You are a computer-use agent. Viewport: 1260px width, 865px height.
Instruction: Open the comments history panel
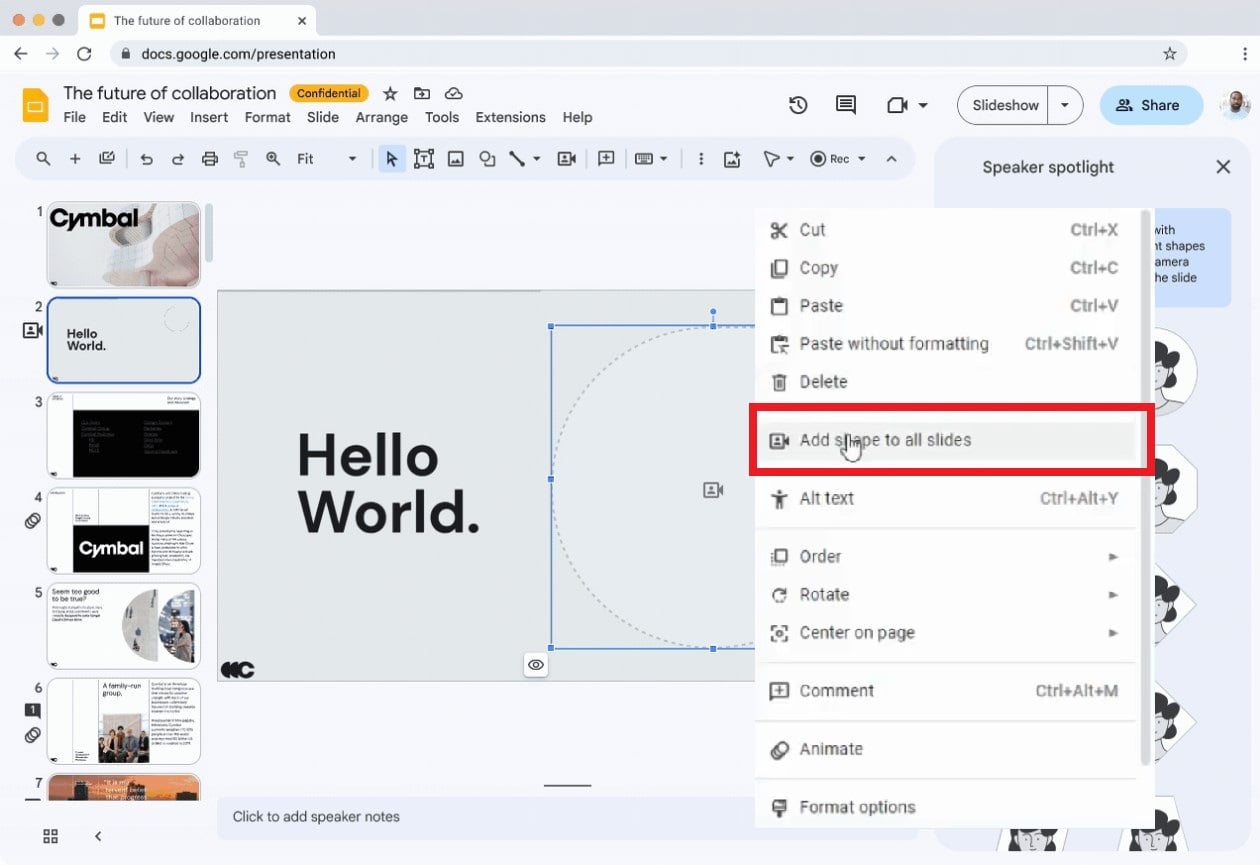(x=846, y=105)
